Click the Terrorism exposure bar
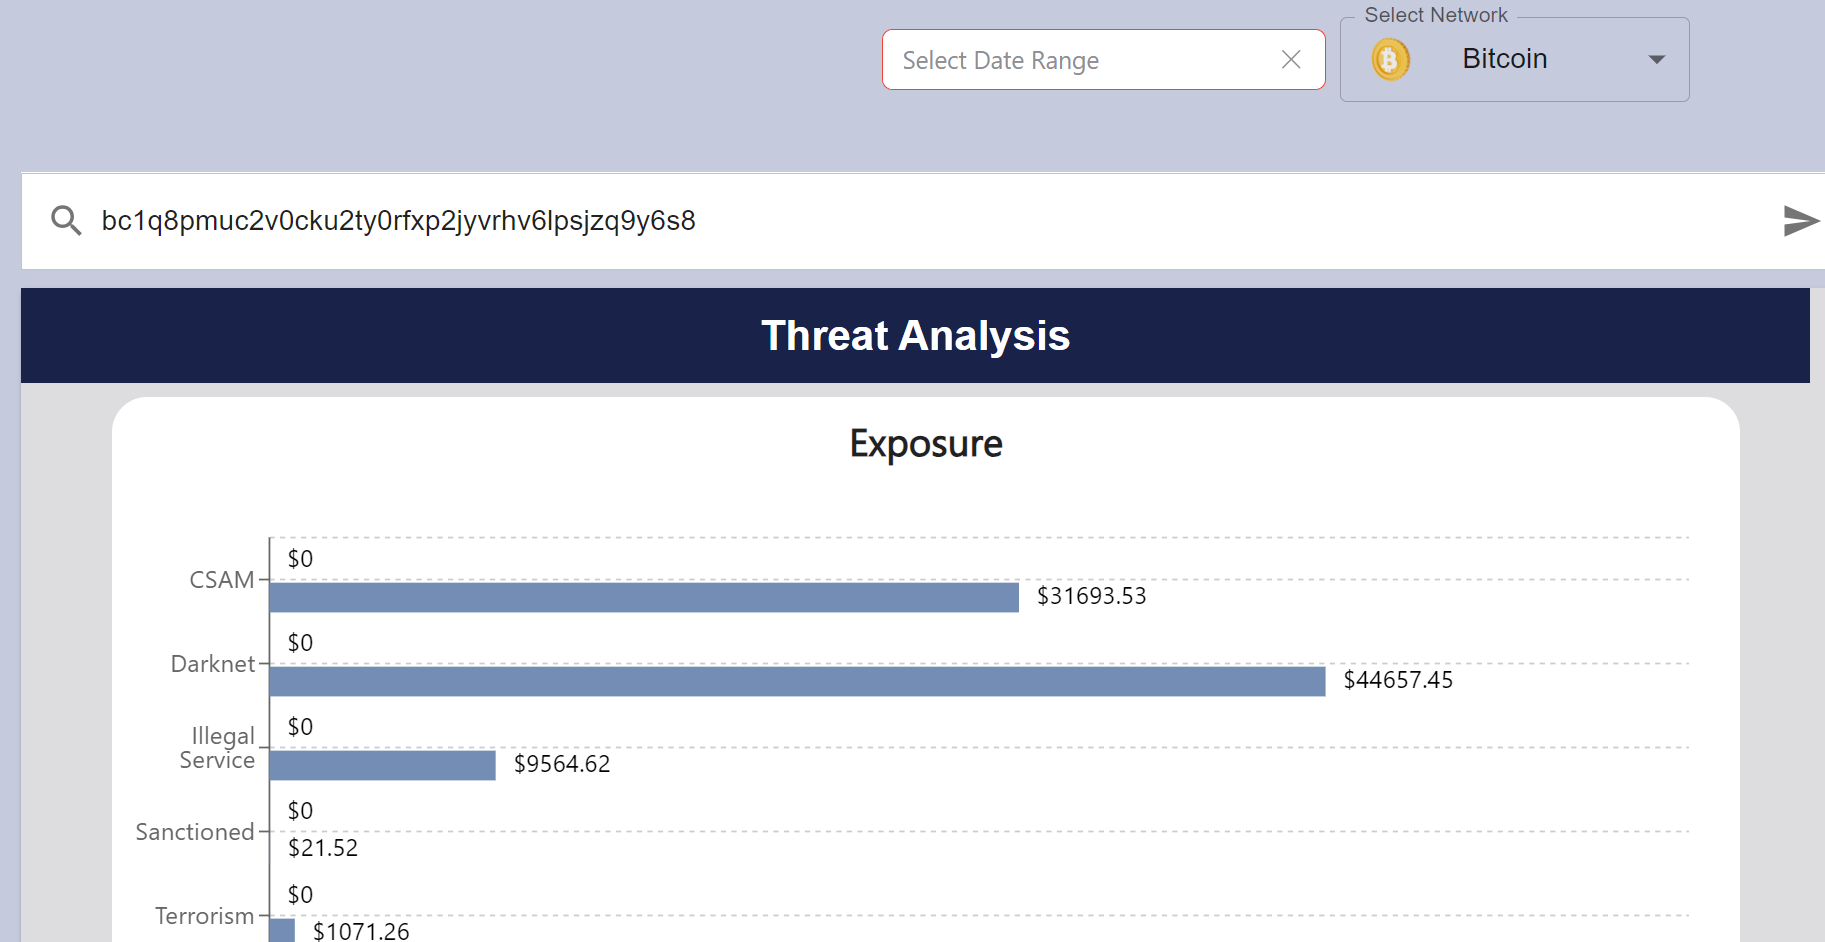Viewport: 1825px width, 942px height. (282, 930)
